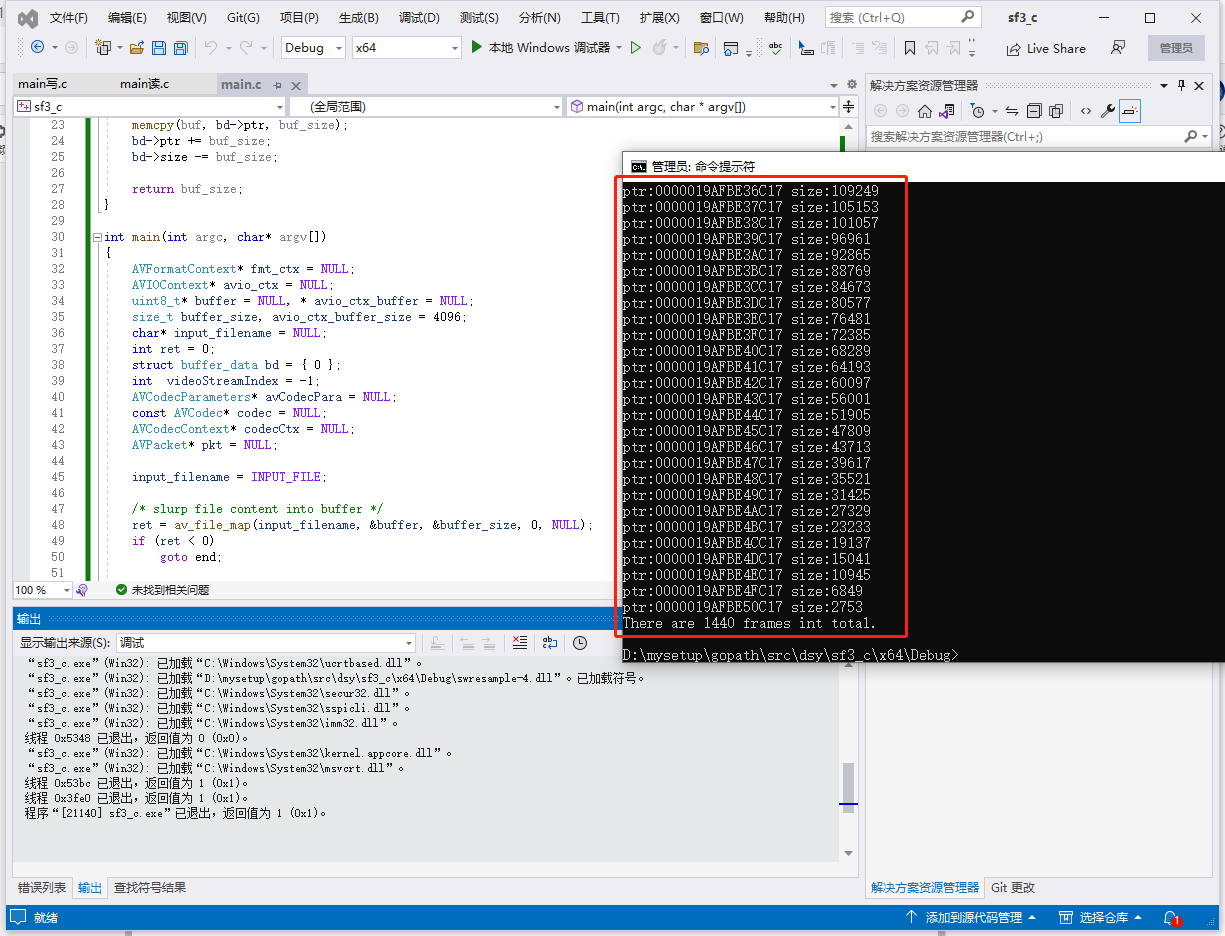Click the Show All Files icon

(1056, 111)
